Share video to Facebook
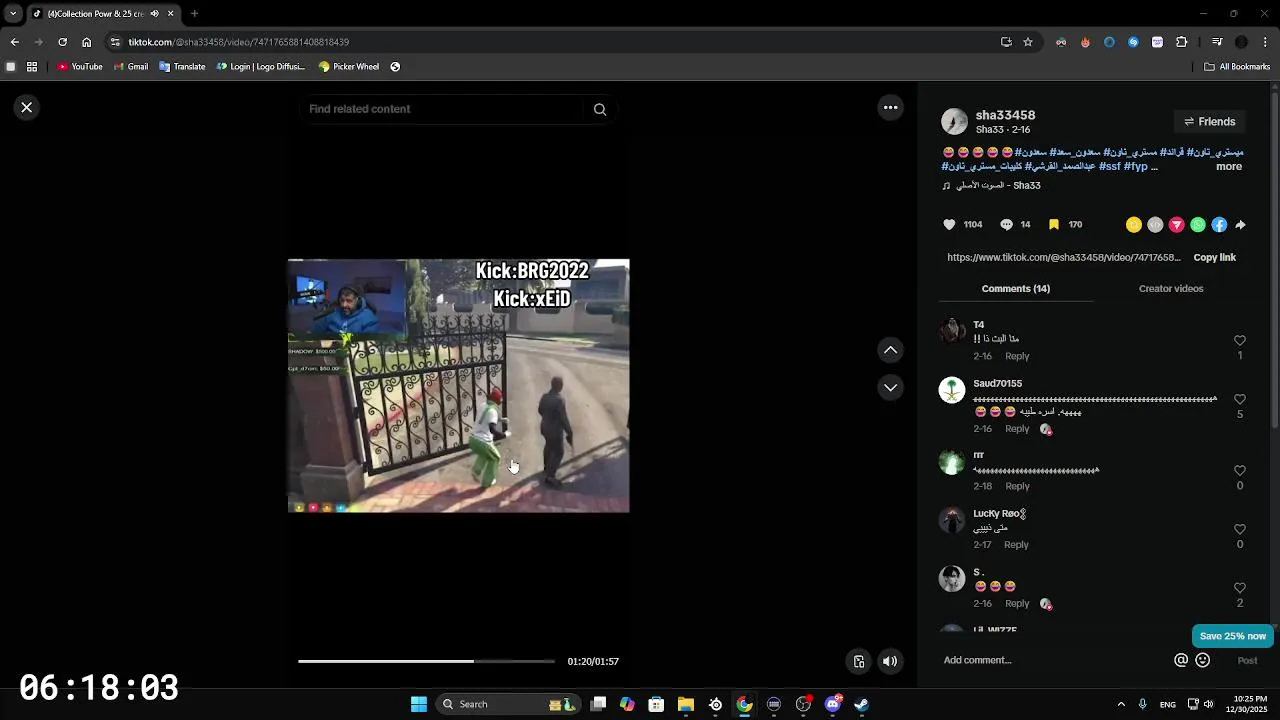 1219,225
